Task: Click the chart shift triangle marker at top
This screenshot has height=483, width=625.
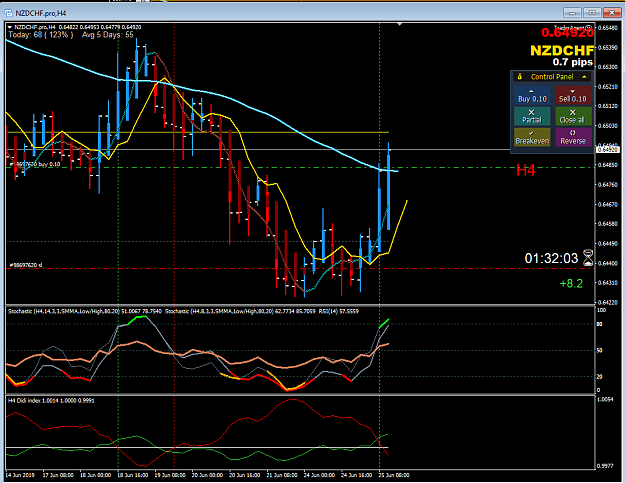Action: (x=400, y=25)
